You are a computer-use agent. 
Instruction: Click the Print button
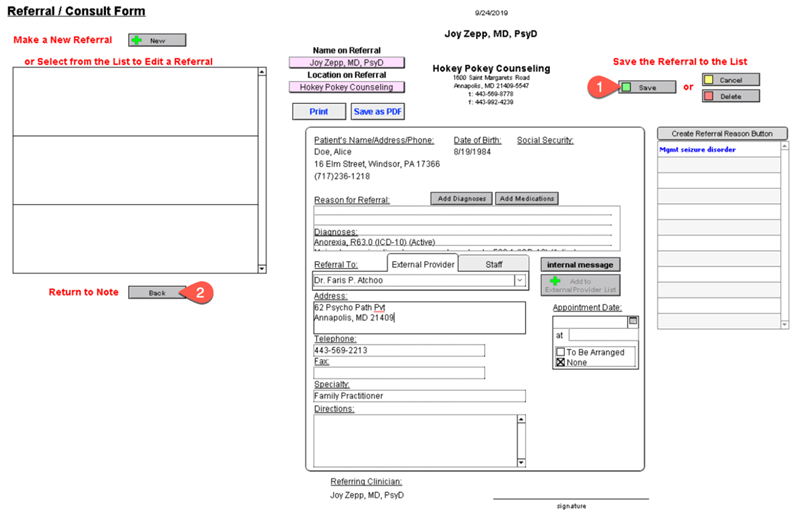coord(319,112)
